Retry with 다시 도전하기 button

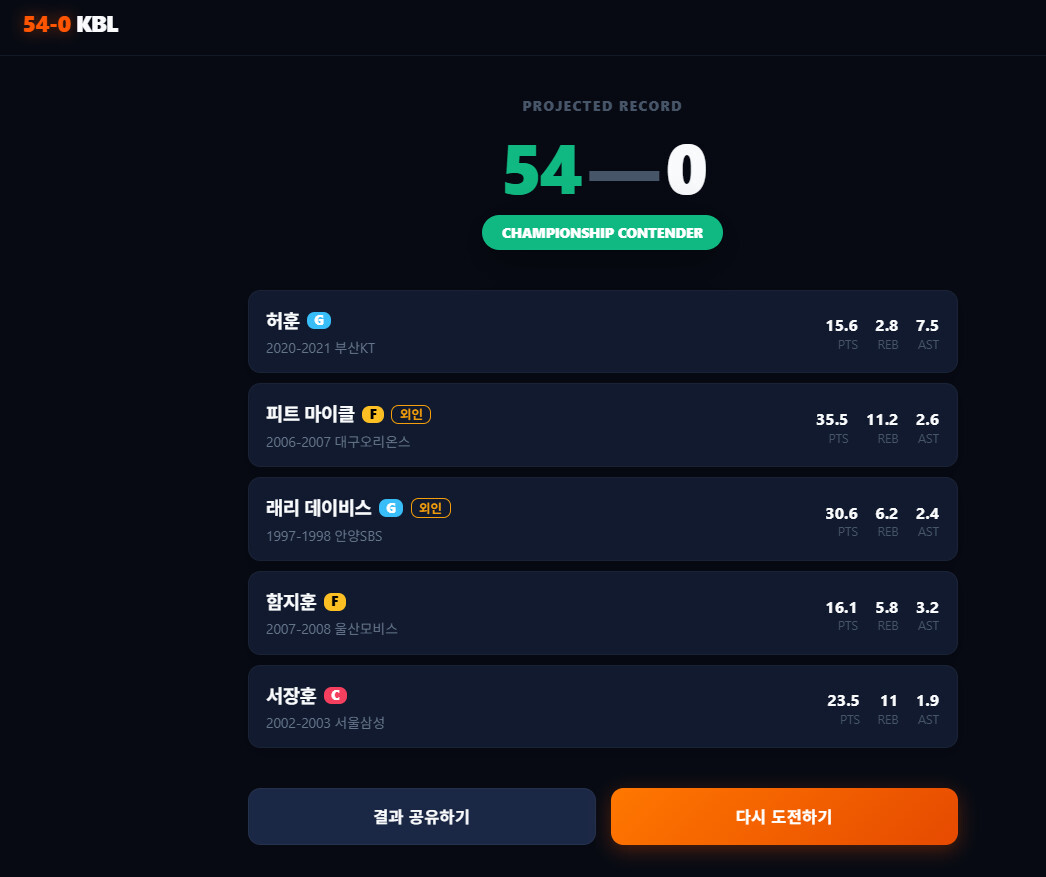click(x=784, y=816)
